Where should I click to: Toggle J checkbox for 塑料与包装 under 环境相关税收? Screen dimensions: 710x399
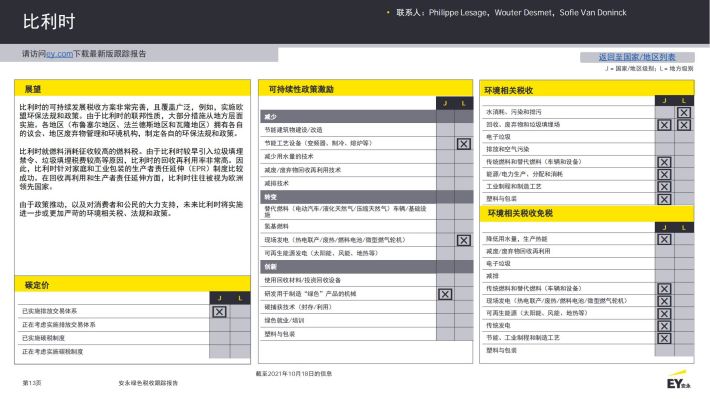click(664, 199)
